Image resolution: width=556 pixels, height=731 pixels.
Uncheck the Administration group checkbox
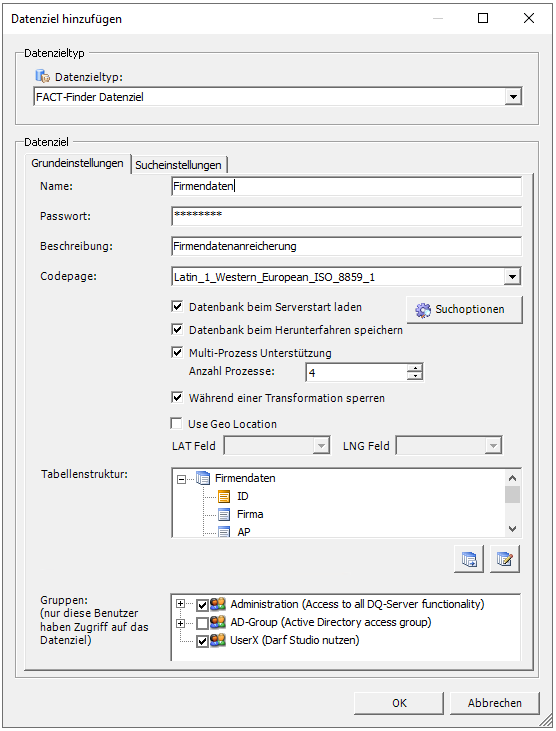pos(202,605)
